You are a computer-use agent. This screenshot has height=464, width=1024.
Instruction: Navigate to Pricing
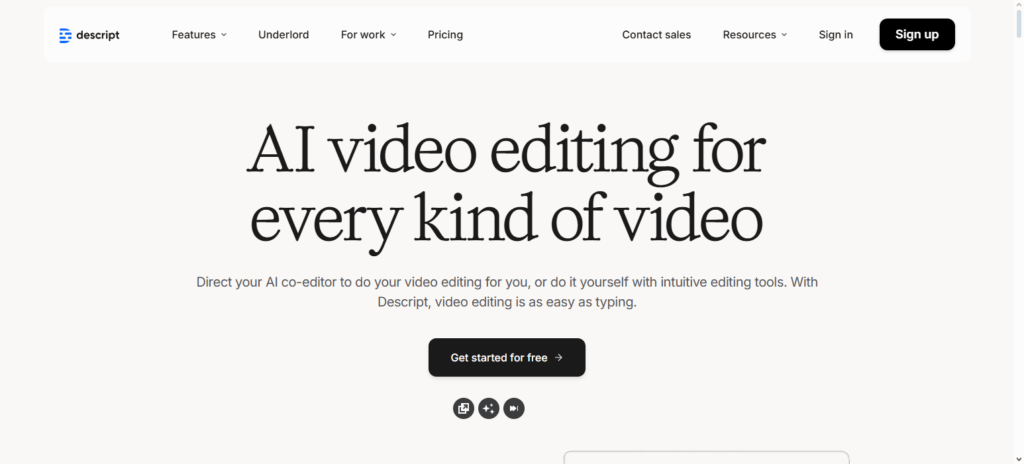(445, 35)
